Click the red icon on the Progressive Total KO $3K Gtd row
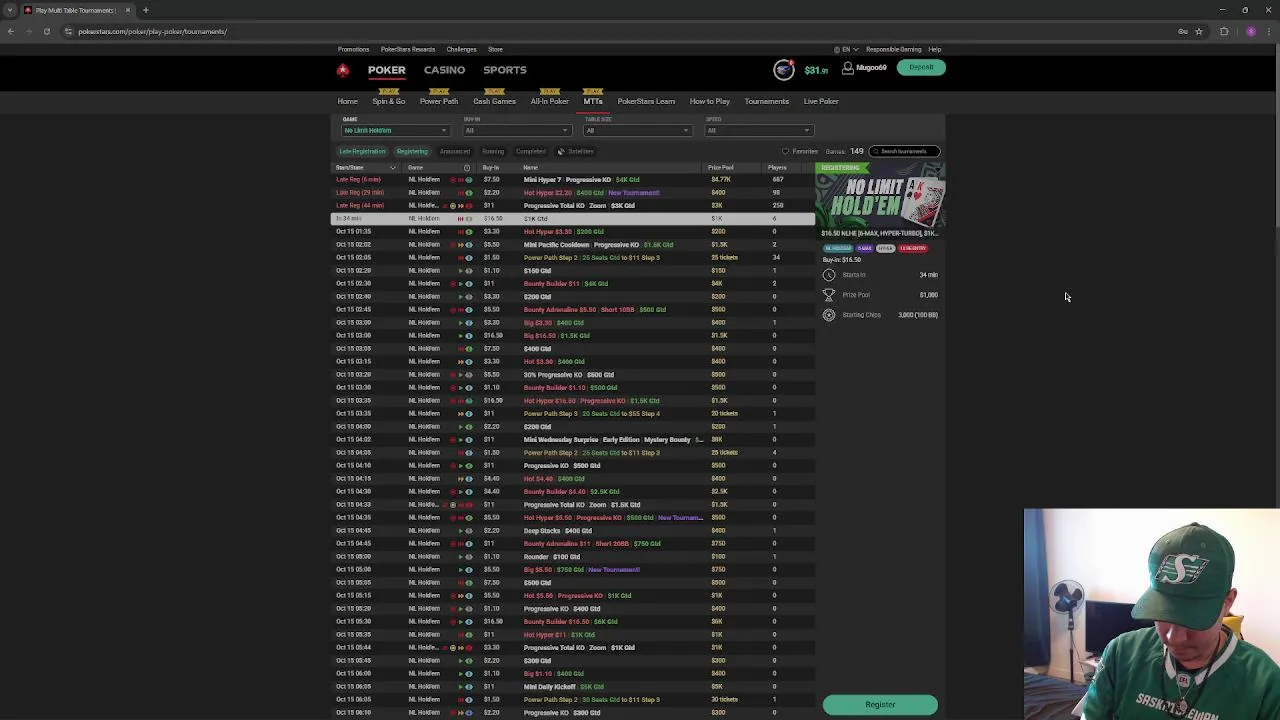Screen dimensions: 1280x720 click(x=469, y=206)
